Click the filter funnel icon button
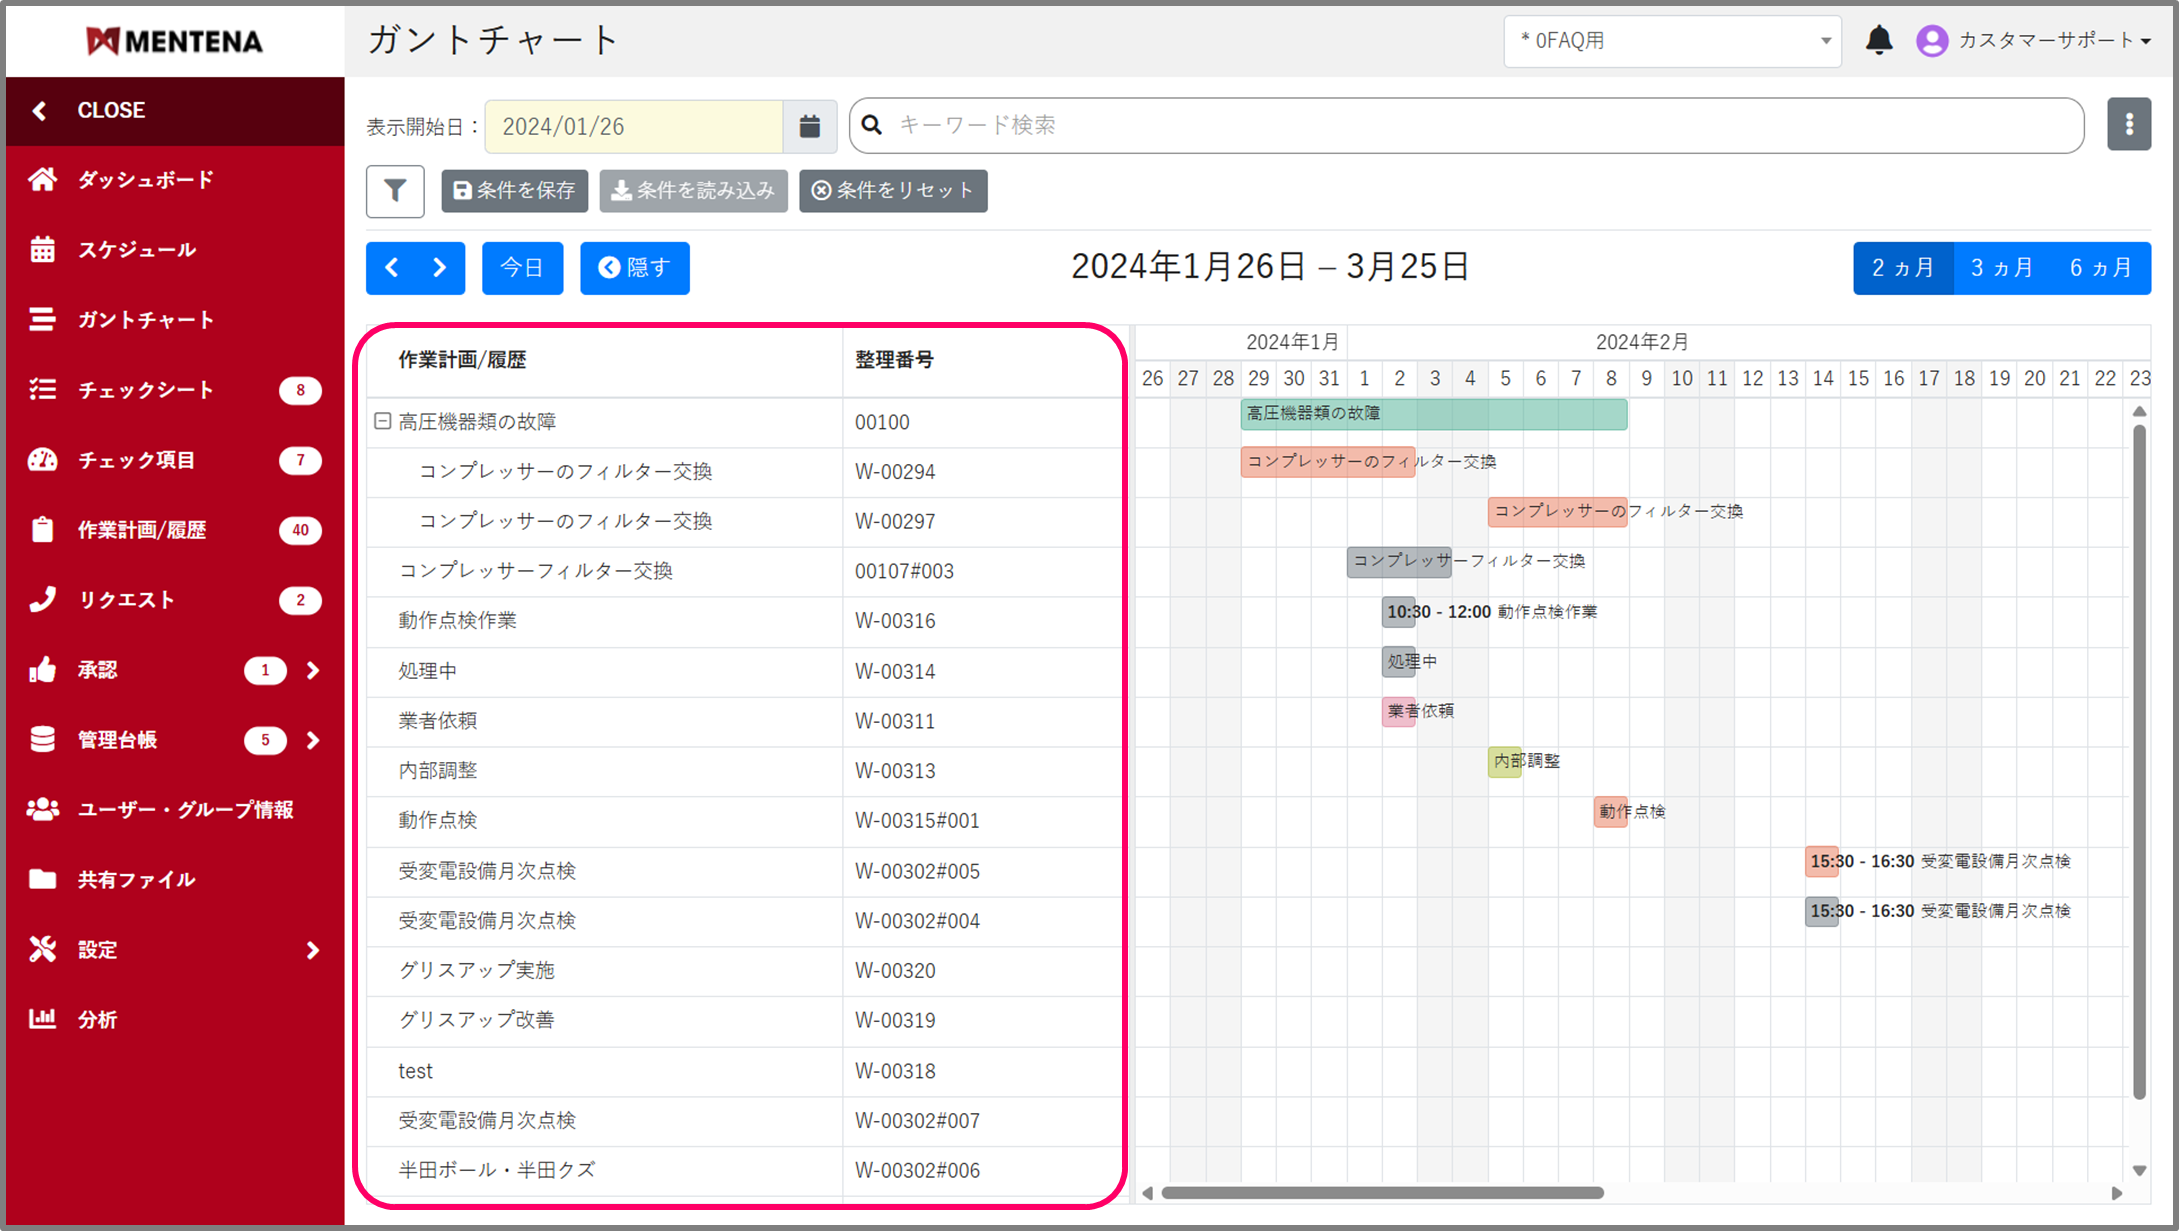The width and height of the screenshot is (2179, 1231). click(395, 190)
